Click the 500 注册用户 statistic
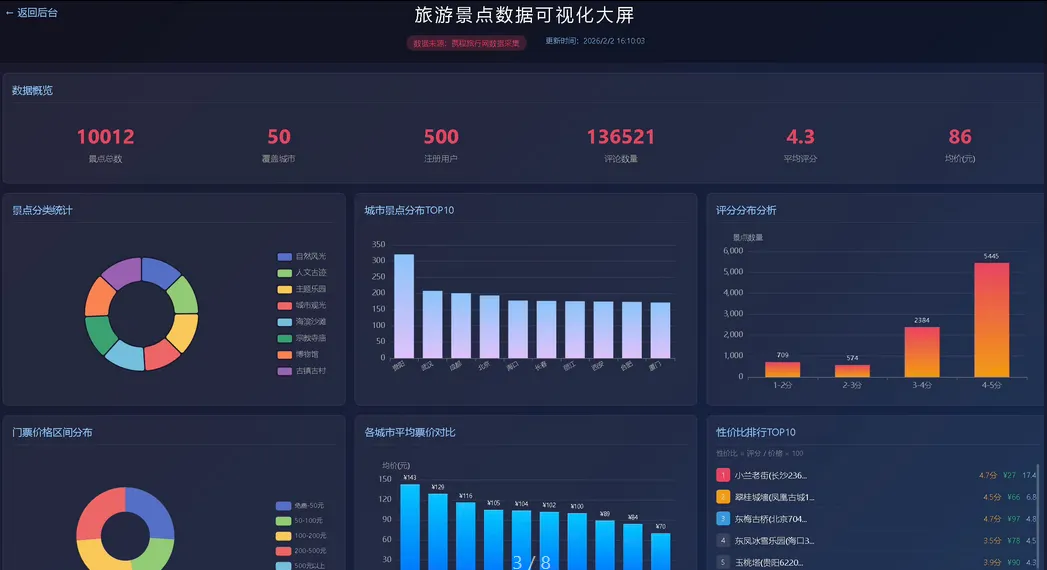1047x570 pixels. (441, 145)
